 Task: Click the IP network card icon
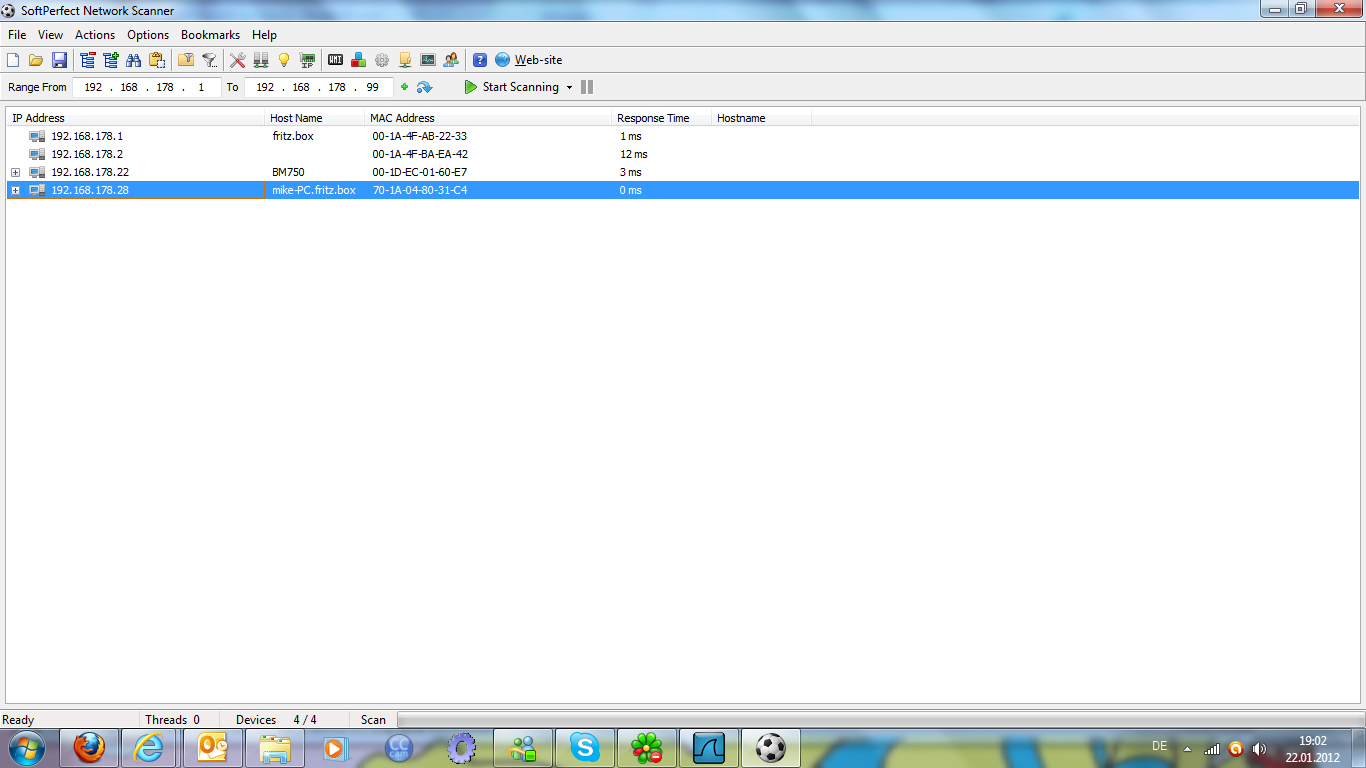(x=307, y=60)
